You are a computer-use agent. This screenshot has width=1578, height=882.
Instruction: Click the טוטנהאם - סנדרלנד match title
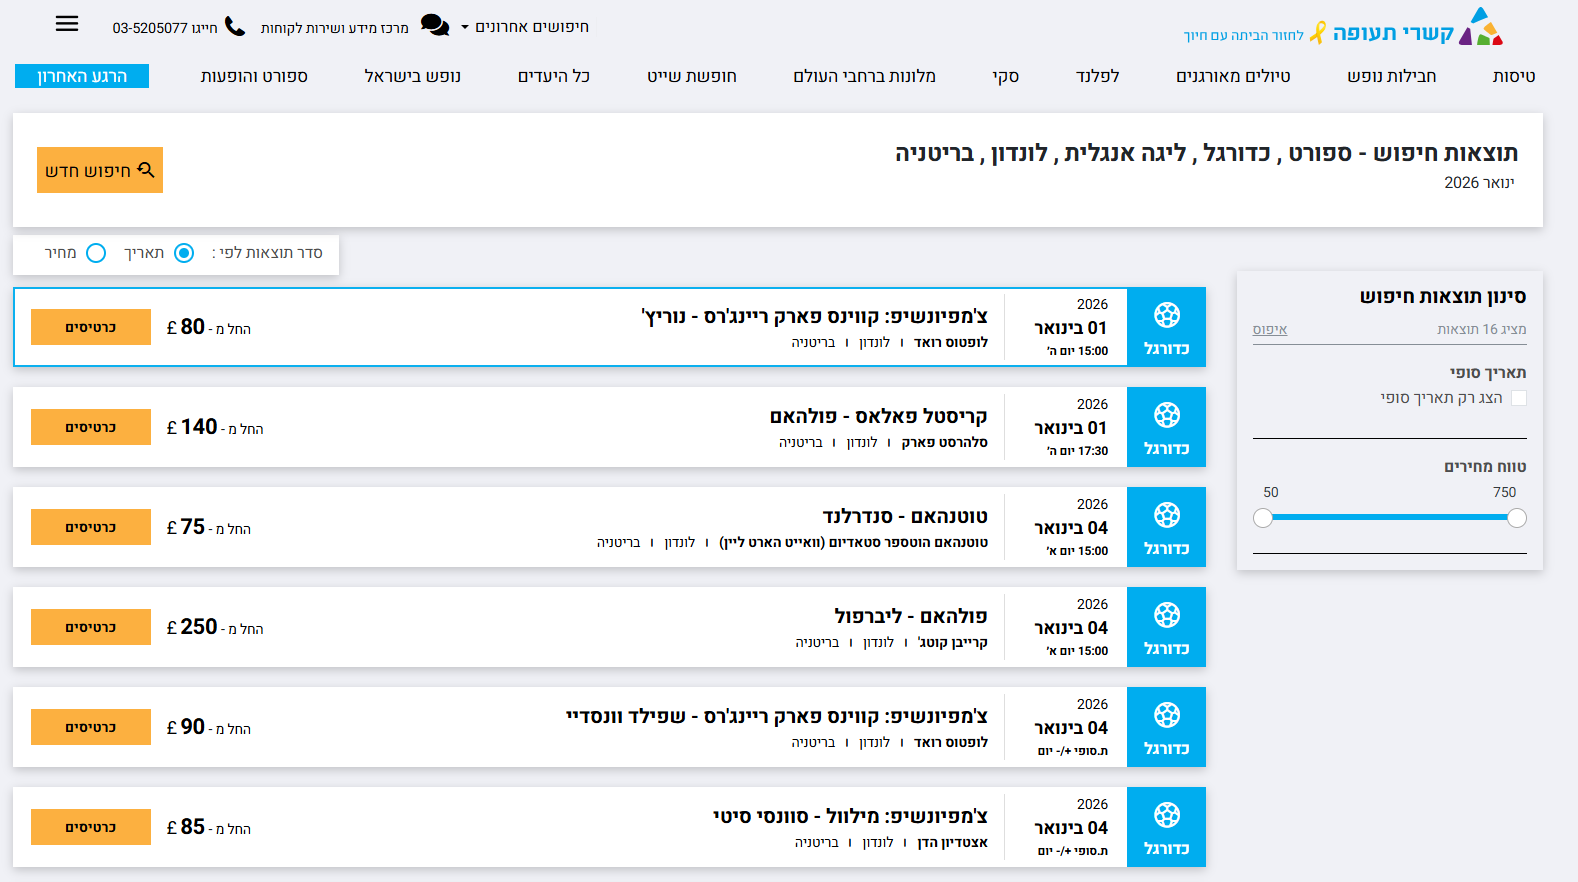pyautogui.click(x=905, y=516)
